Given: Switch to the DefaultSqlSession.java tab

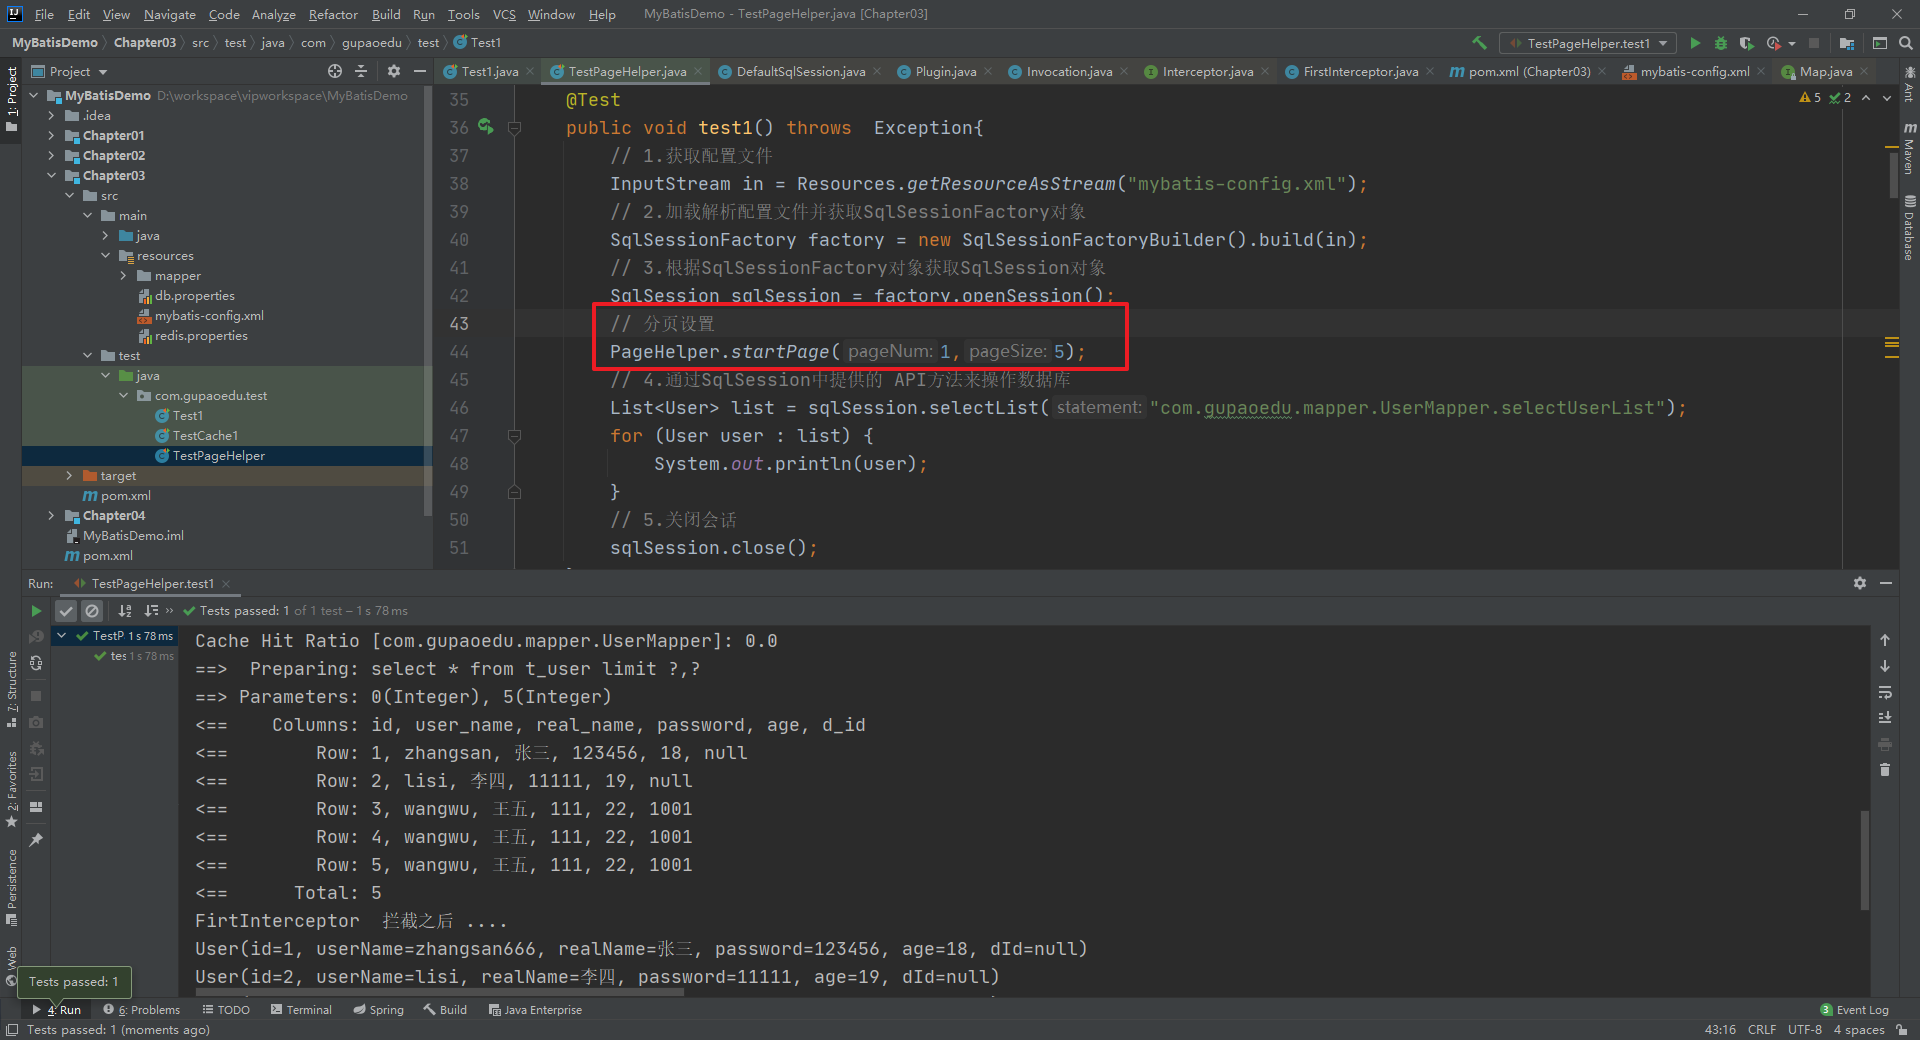Looking at the screenshot, I should tap(800, 71).
